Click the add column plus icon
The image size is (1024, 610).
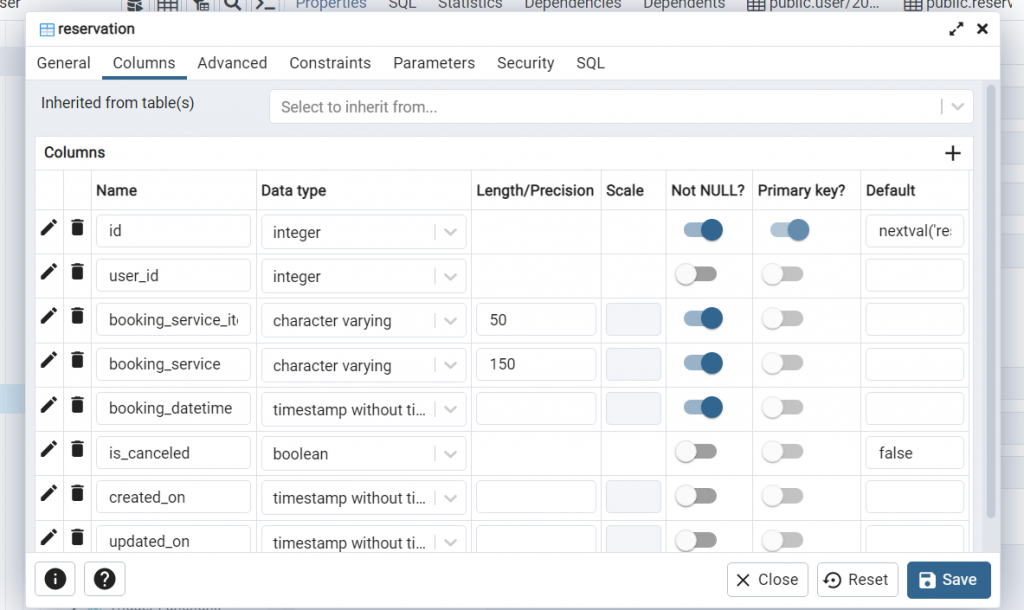[x=952, y=153]
